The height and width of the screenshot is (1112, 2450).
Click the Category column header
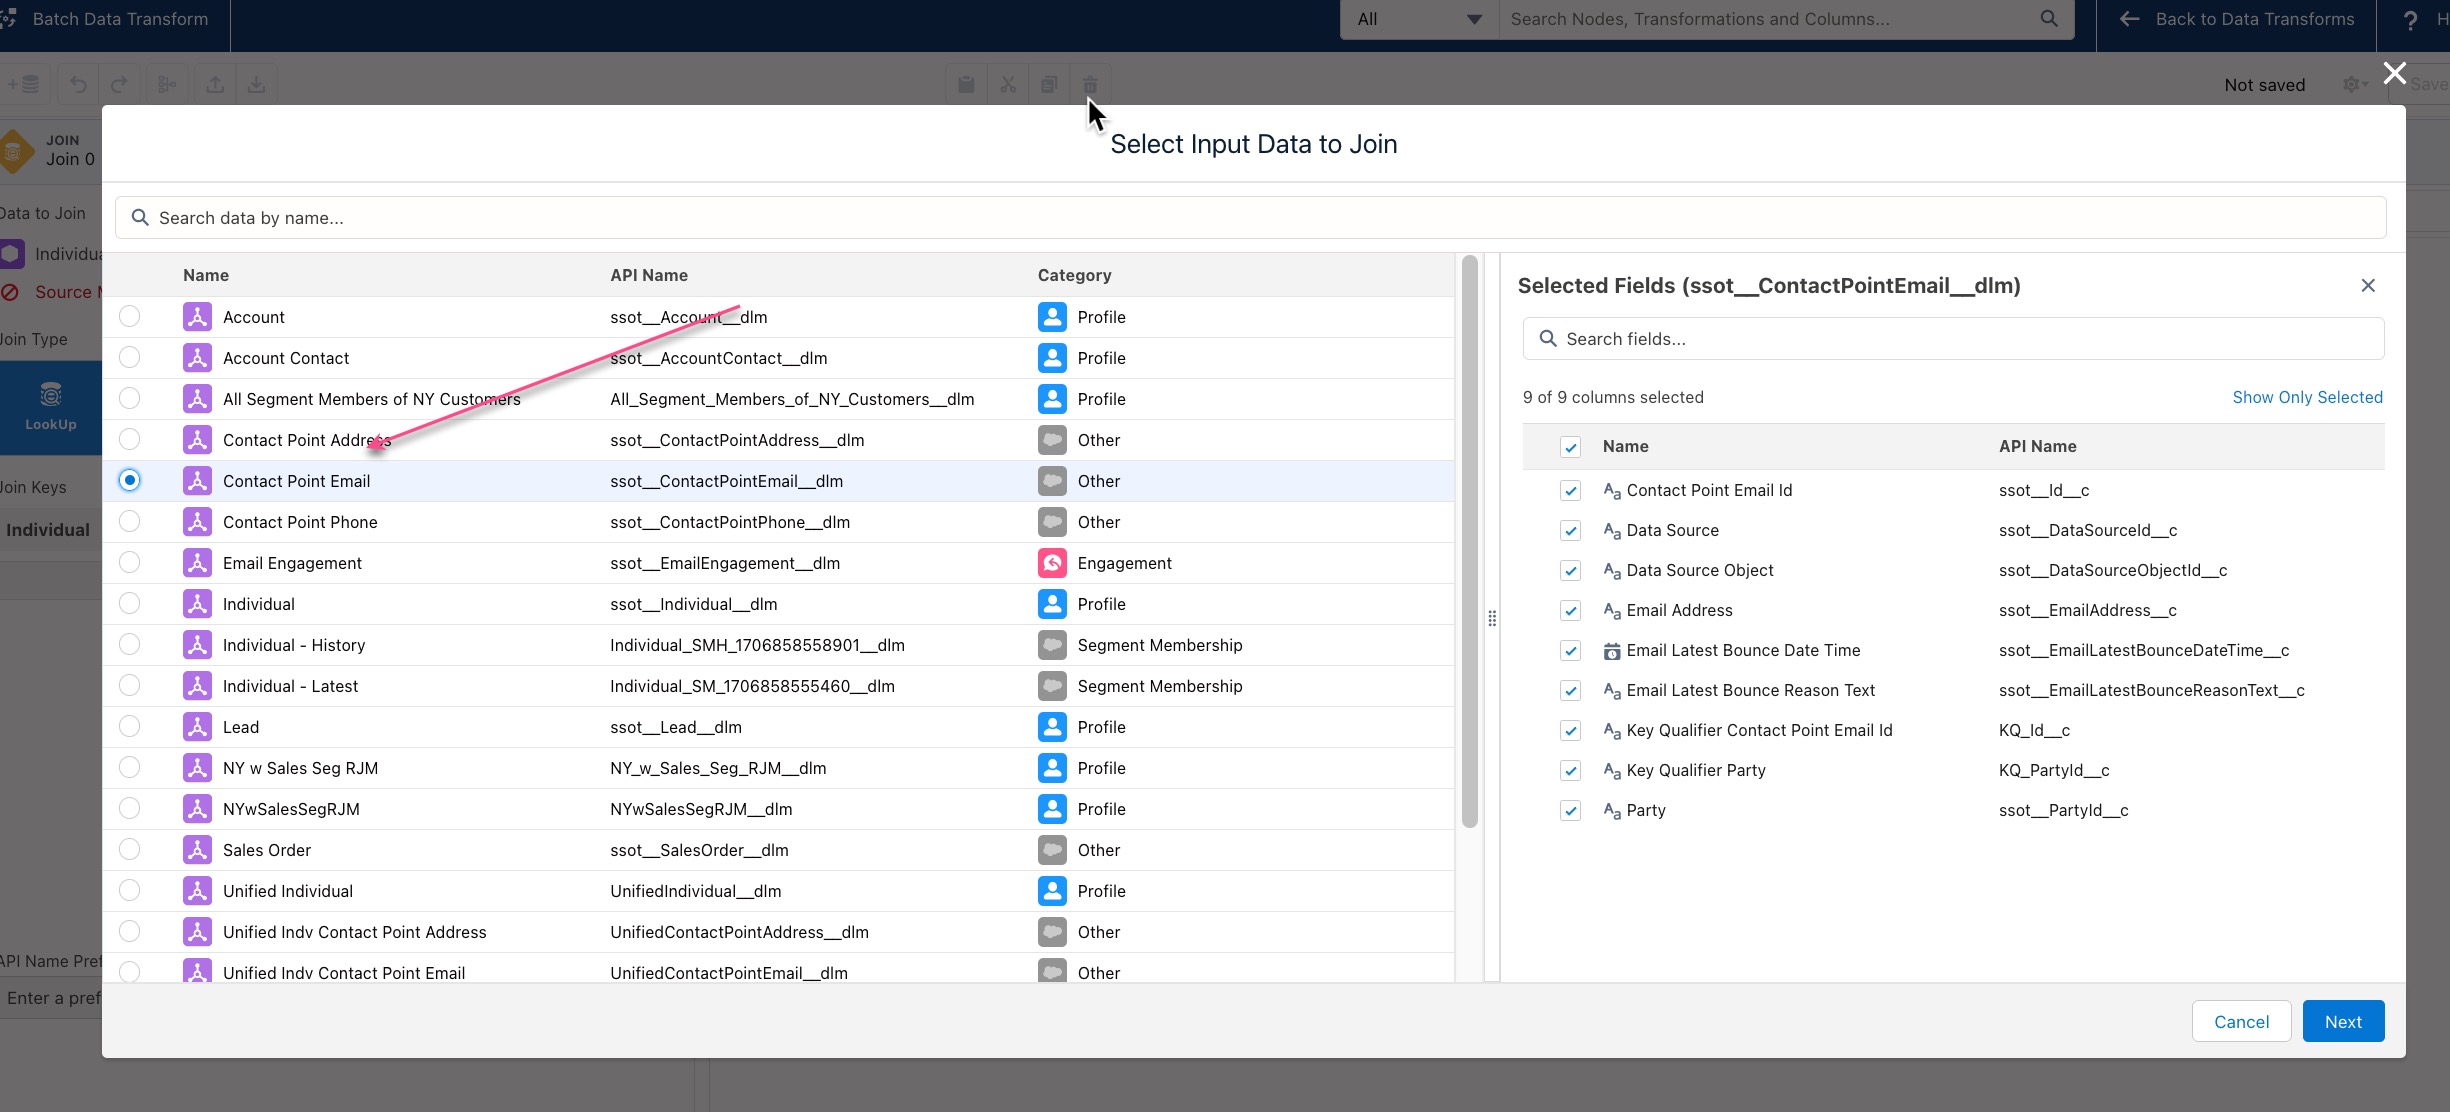[x=1074, y=275]
